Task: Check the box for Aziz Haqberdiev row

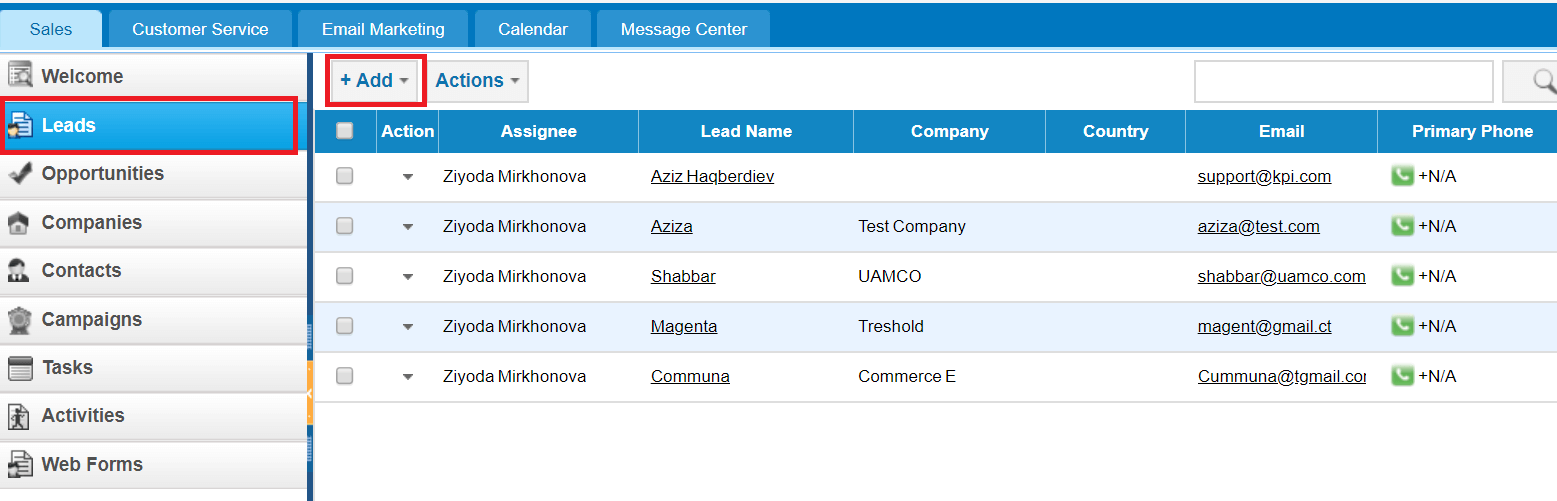Action: 345,176
